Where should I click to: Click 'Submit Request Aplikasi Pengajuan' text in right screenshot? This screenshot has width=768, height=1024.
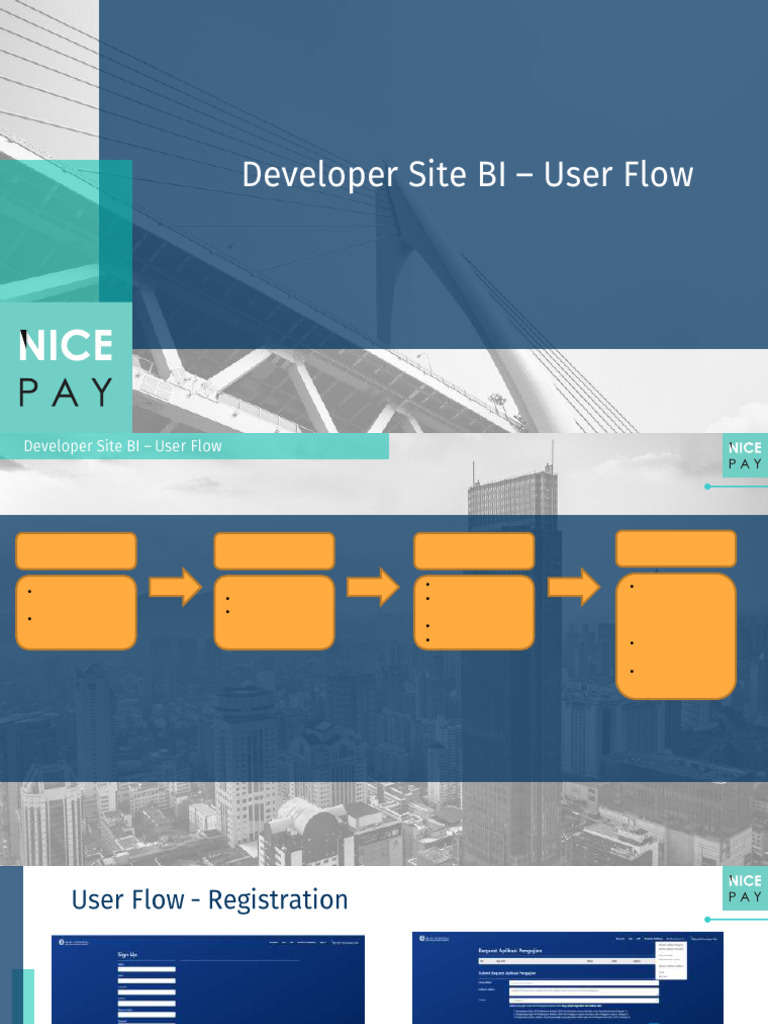click(x=507, y=973)
